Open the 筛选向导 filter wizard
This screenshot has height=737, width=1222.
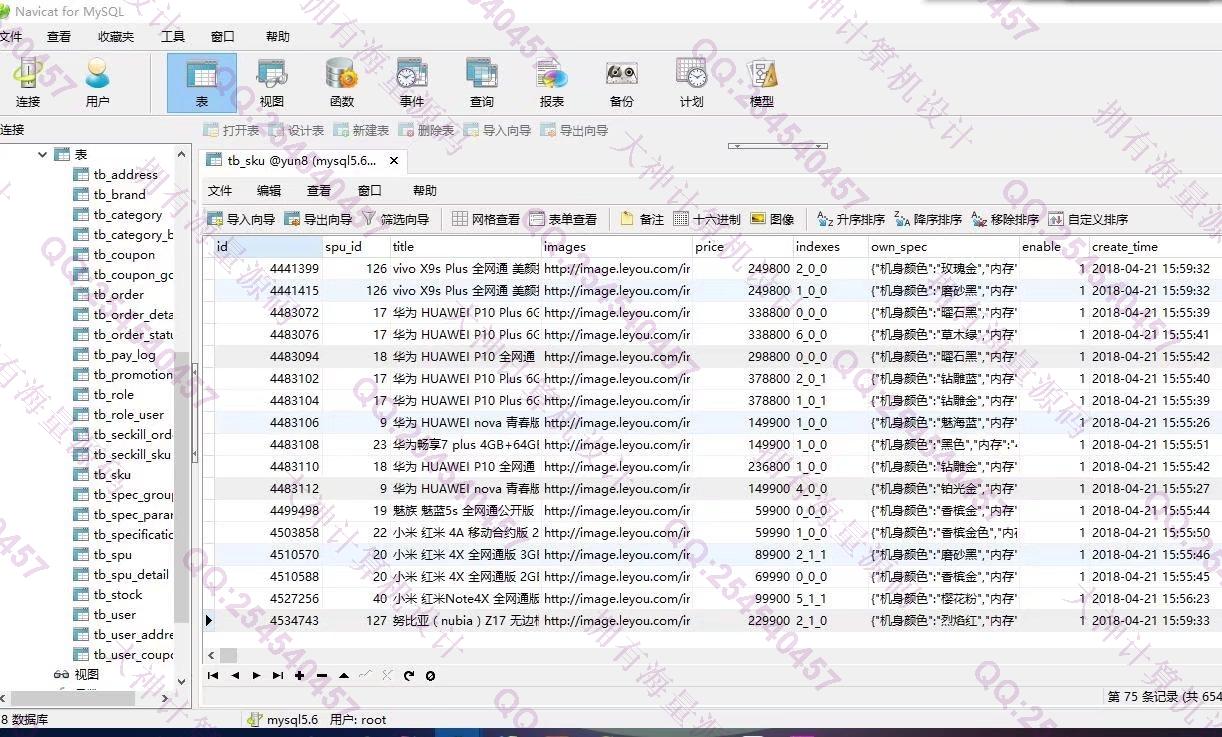click(x=395, y=219)
